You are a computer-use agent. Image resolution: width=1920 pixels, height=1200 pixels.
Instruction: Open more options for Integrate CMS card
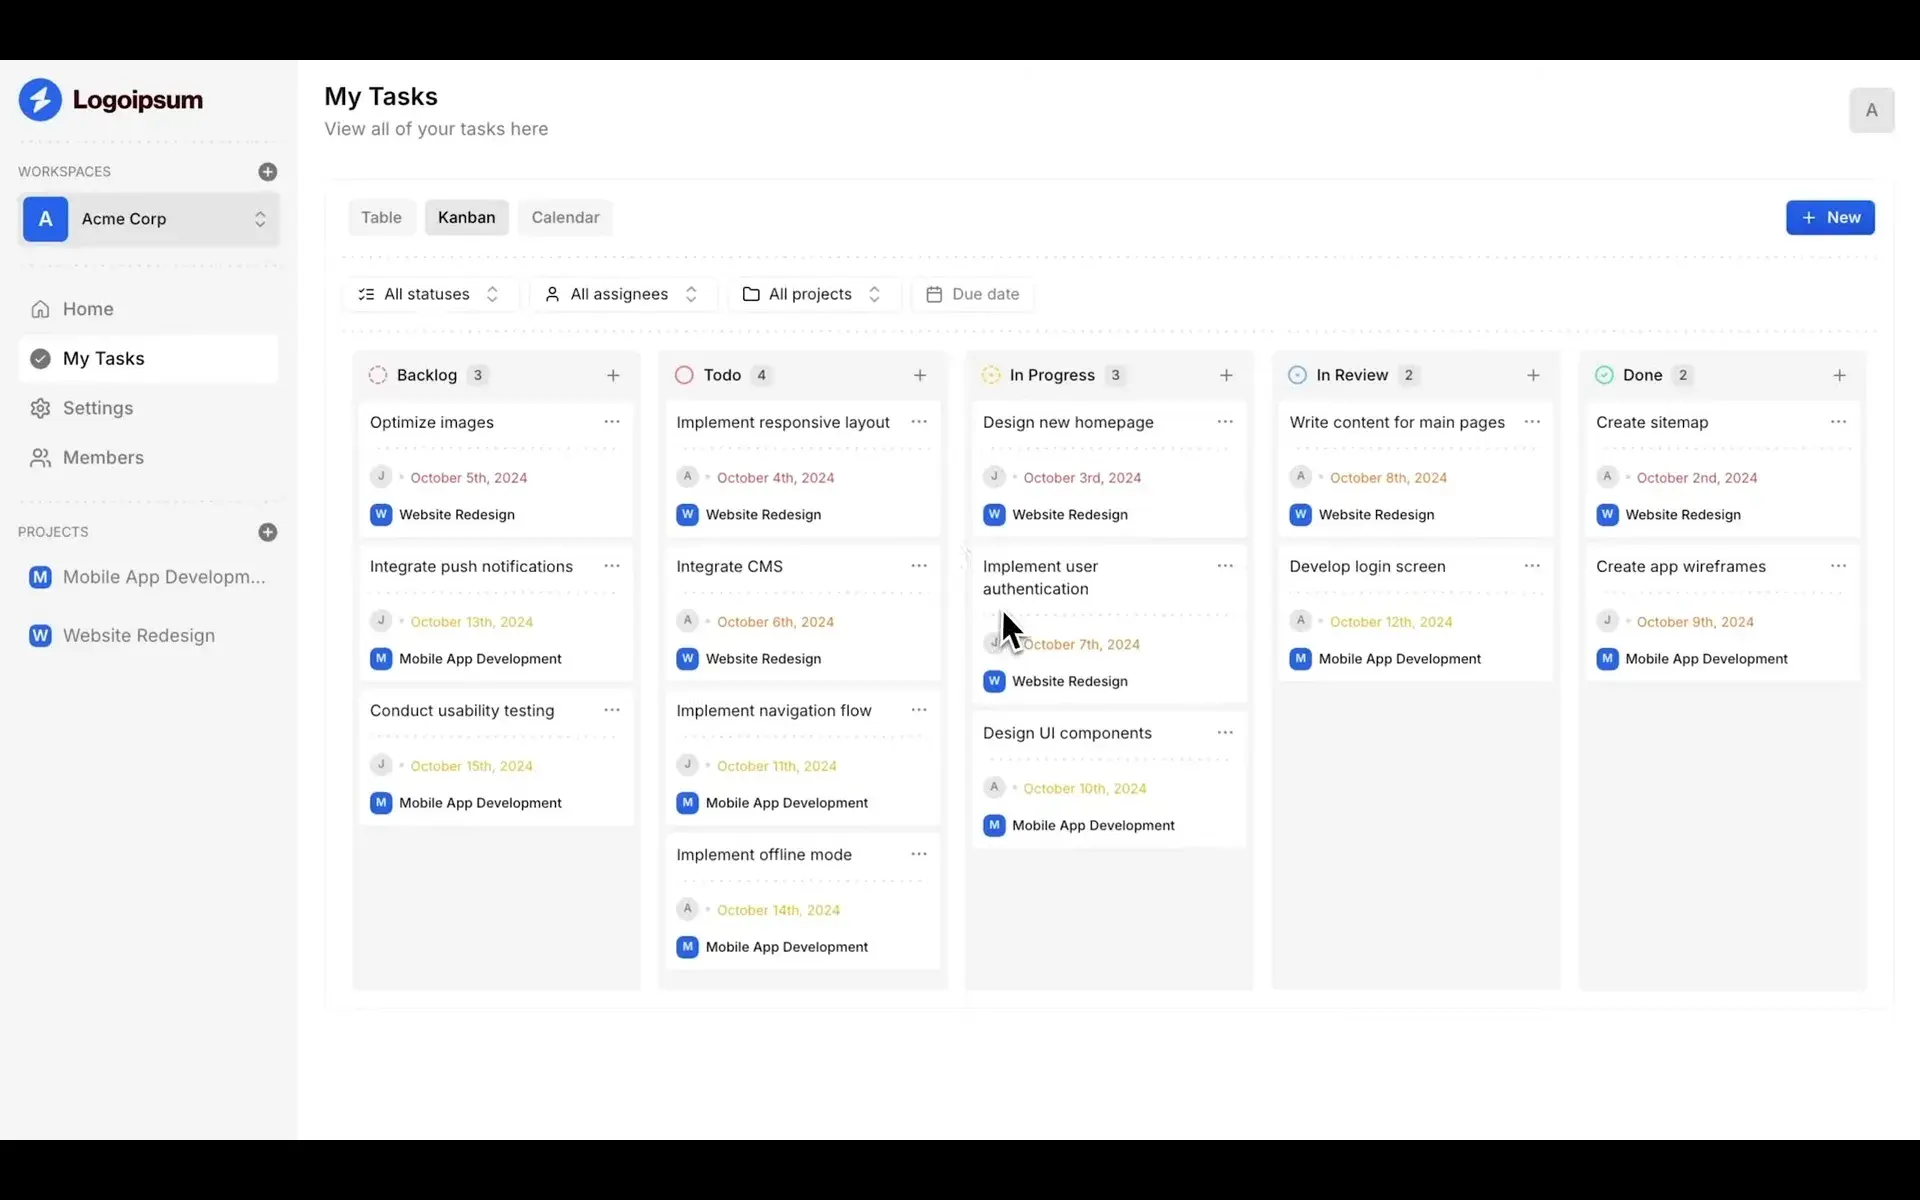point(919,566)
